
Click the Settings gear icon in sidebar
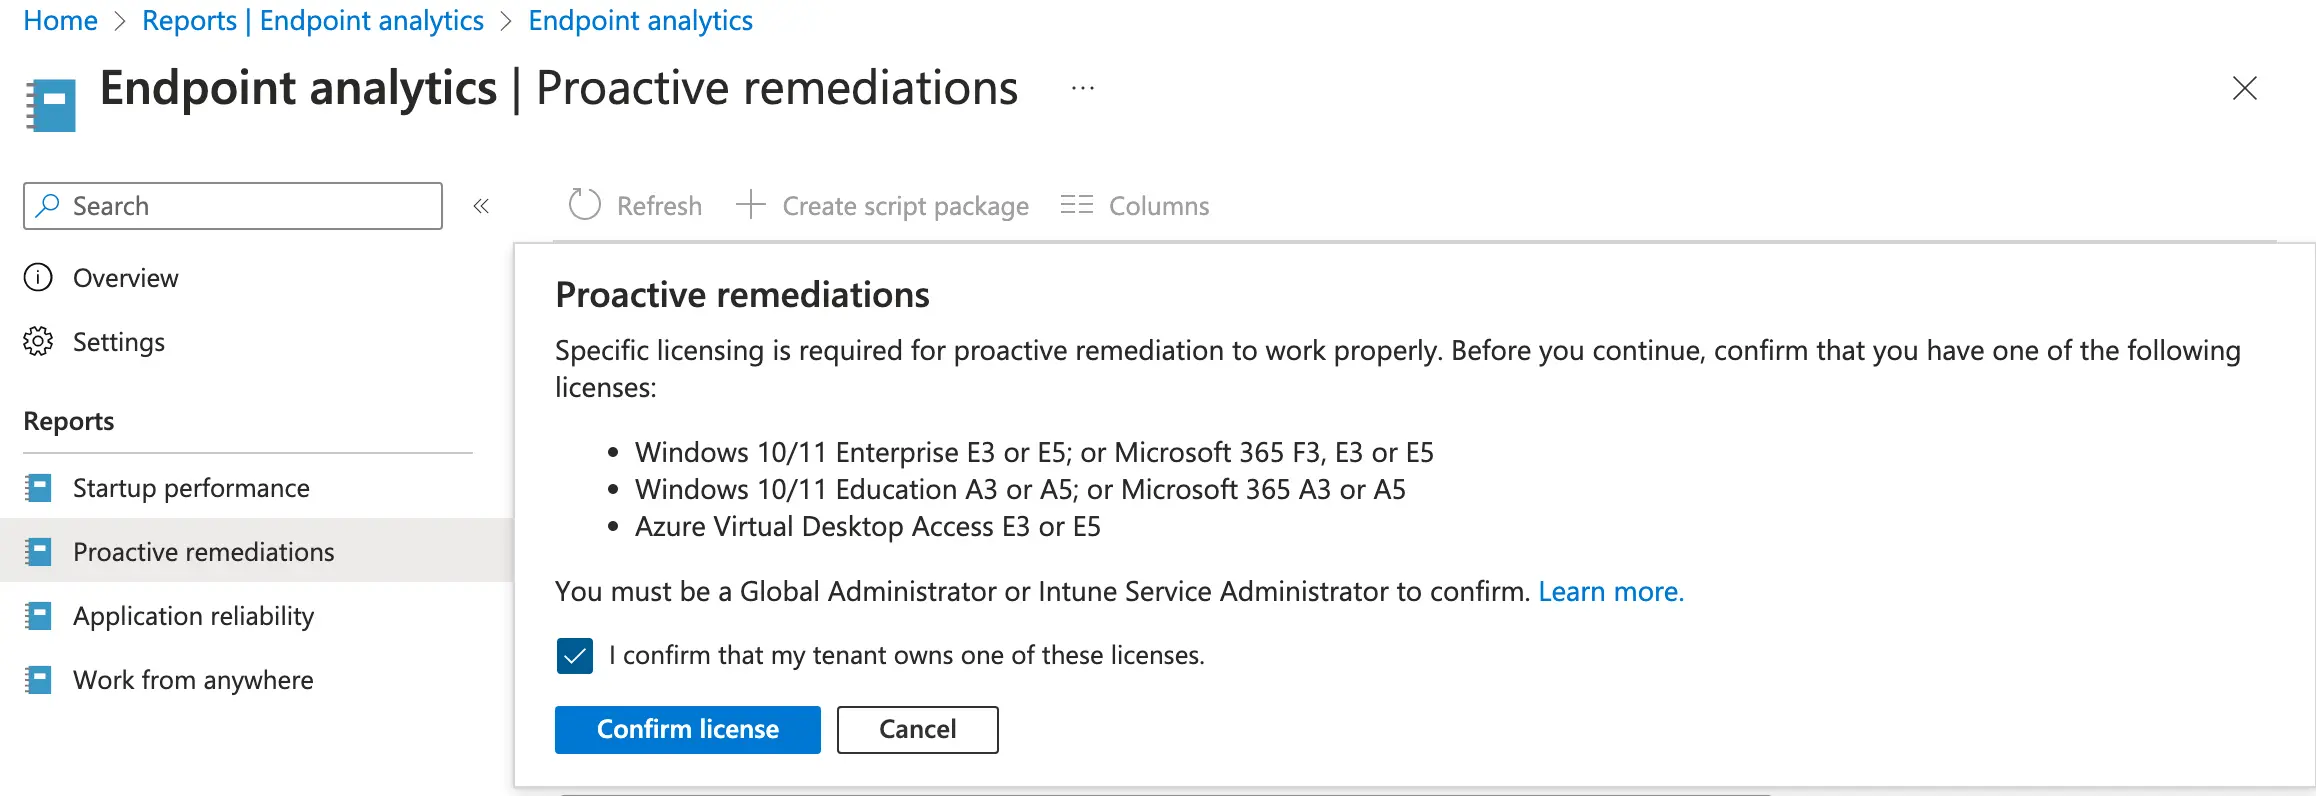pos(38,341)
